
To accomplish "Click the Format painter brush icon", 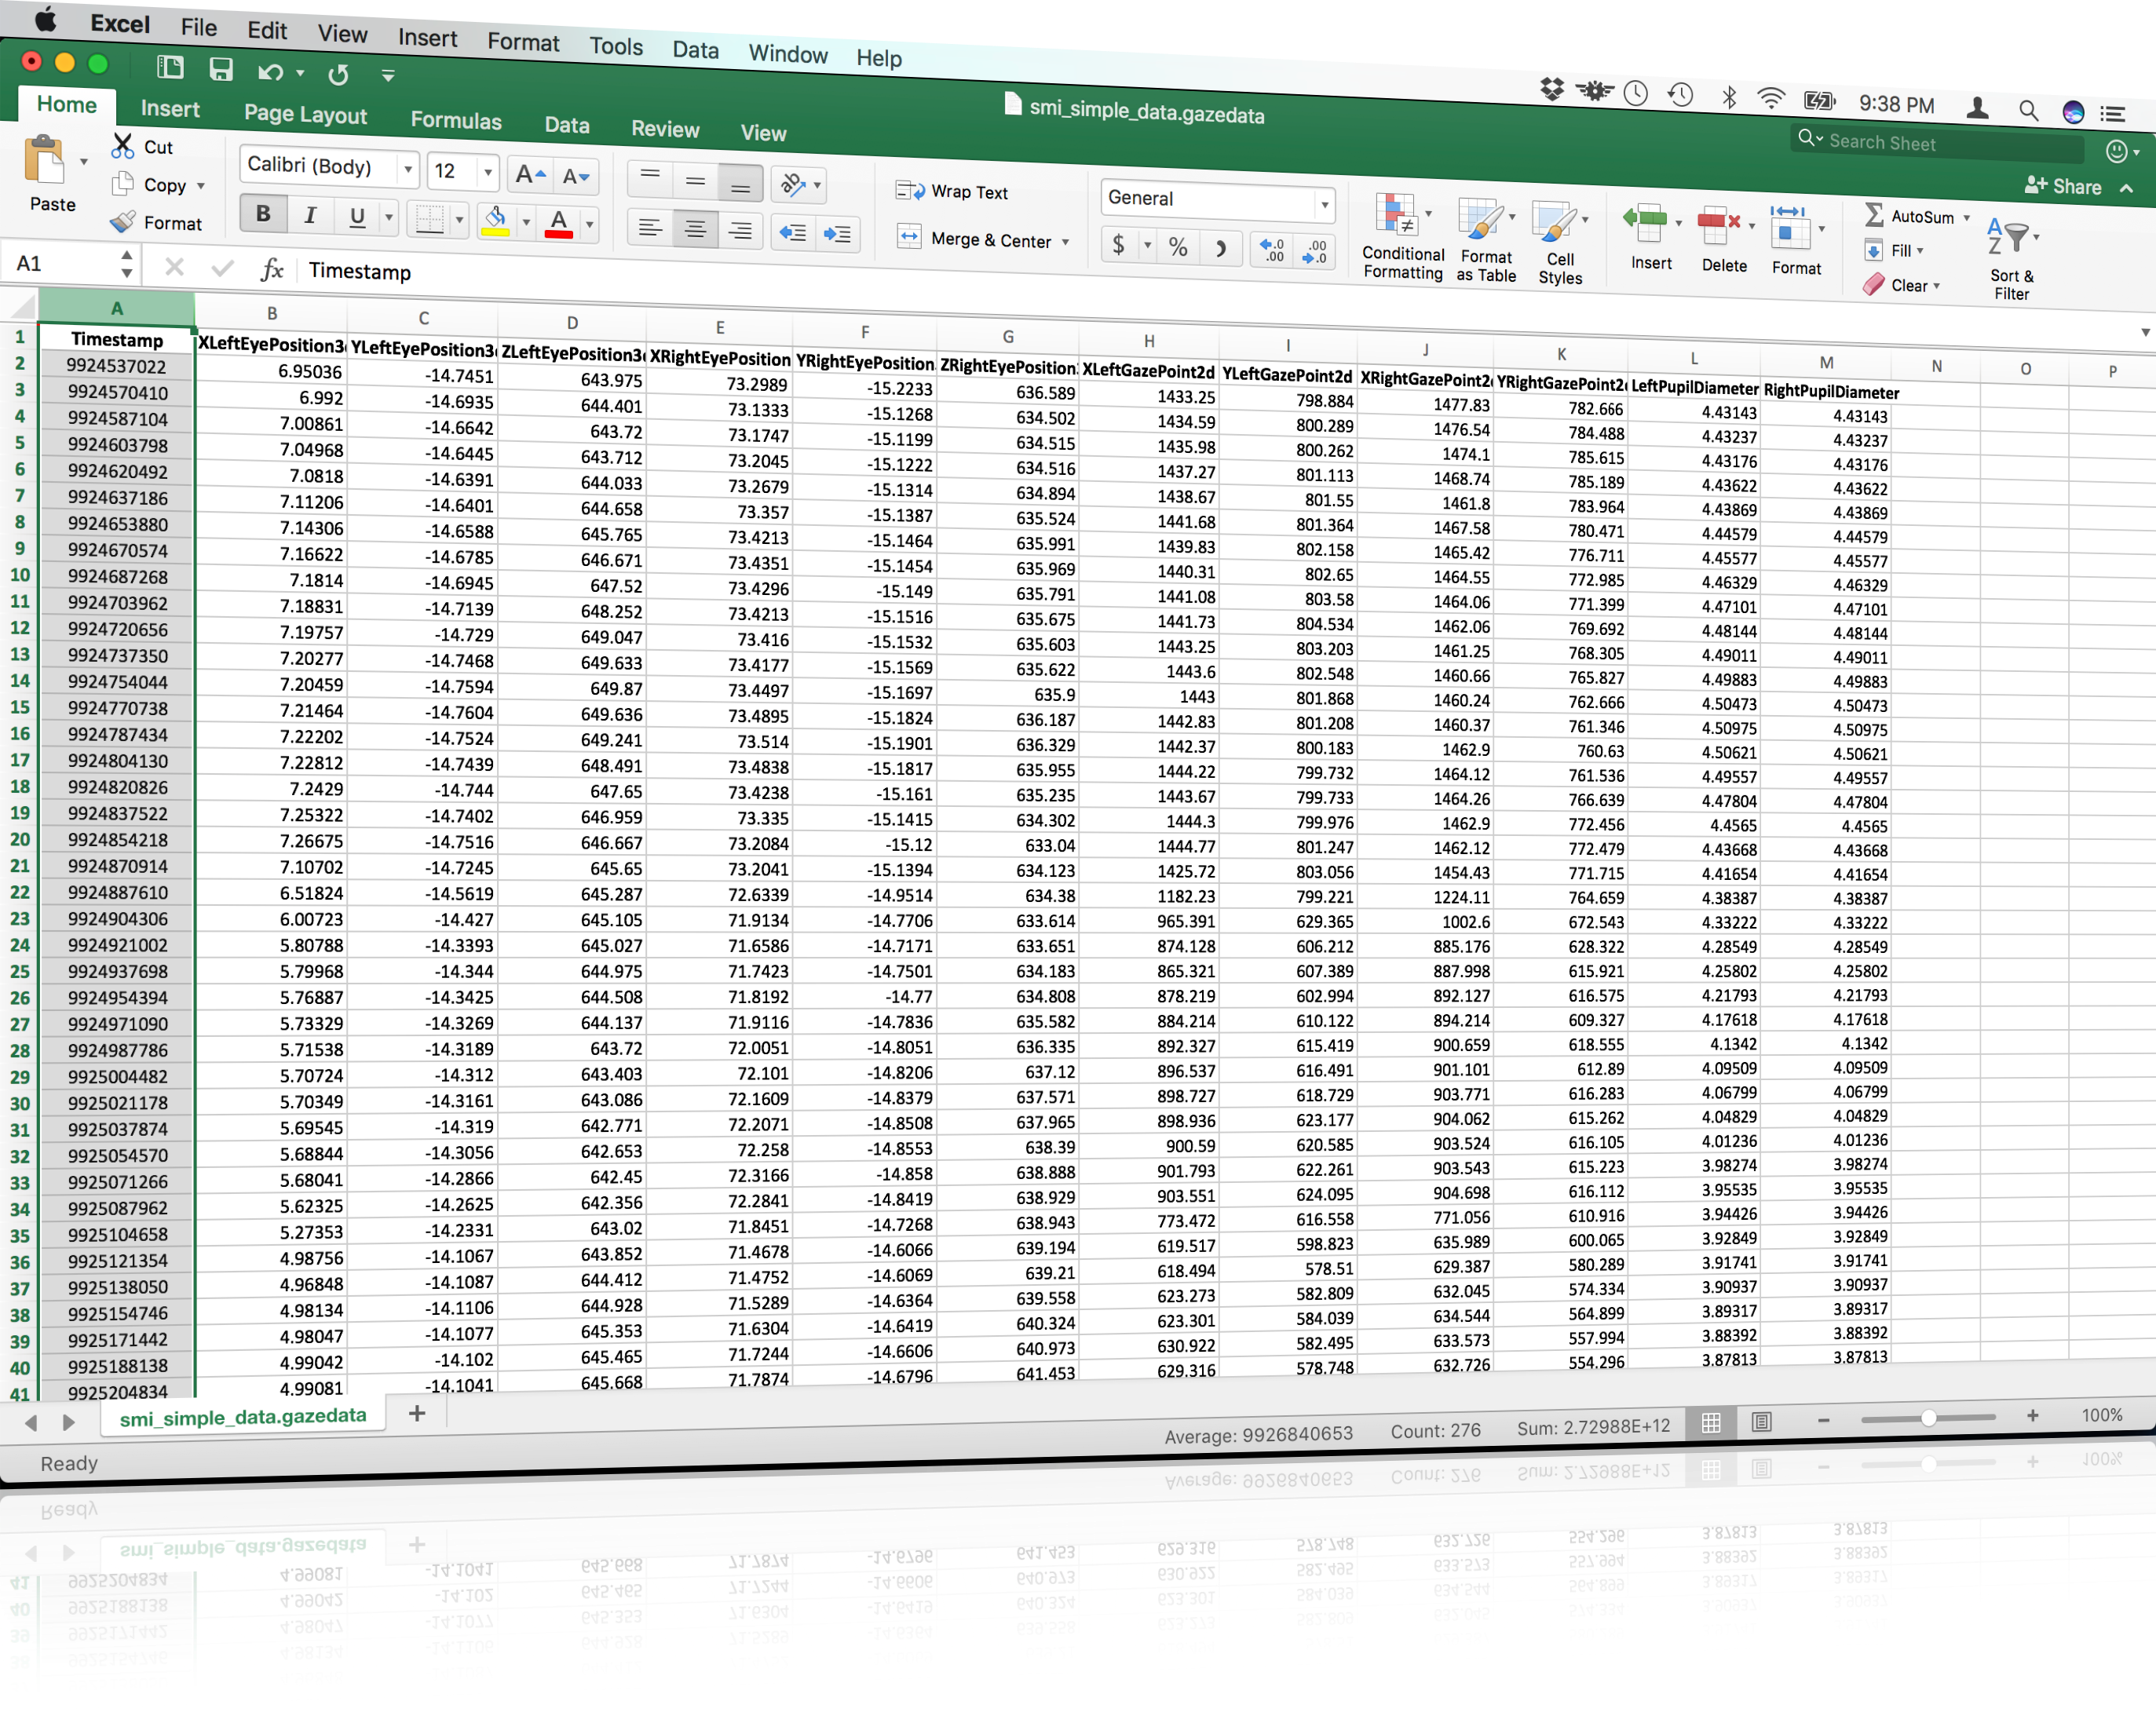I will pyautogui.click(x=123, y=222).
